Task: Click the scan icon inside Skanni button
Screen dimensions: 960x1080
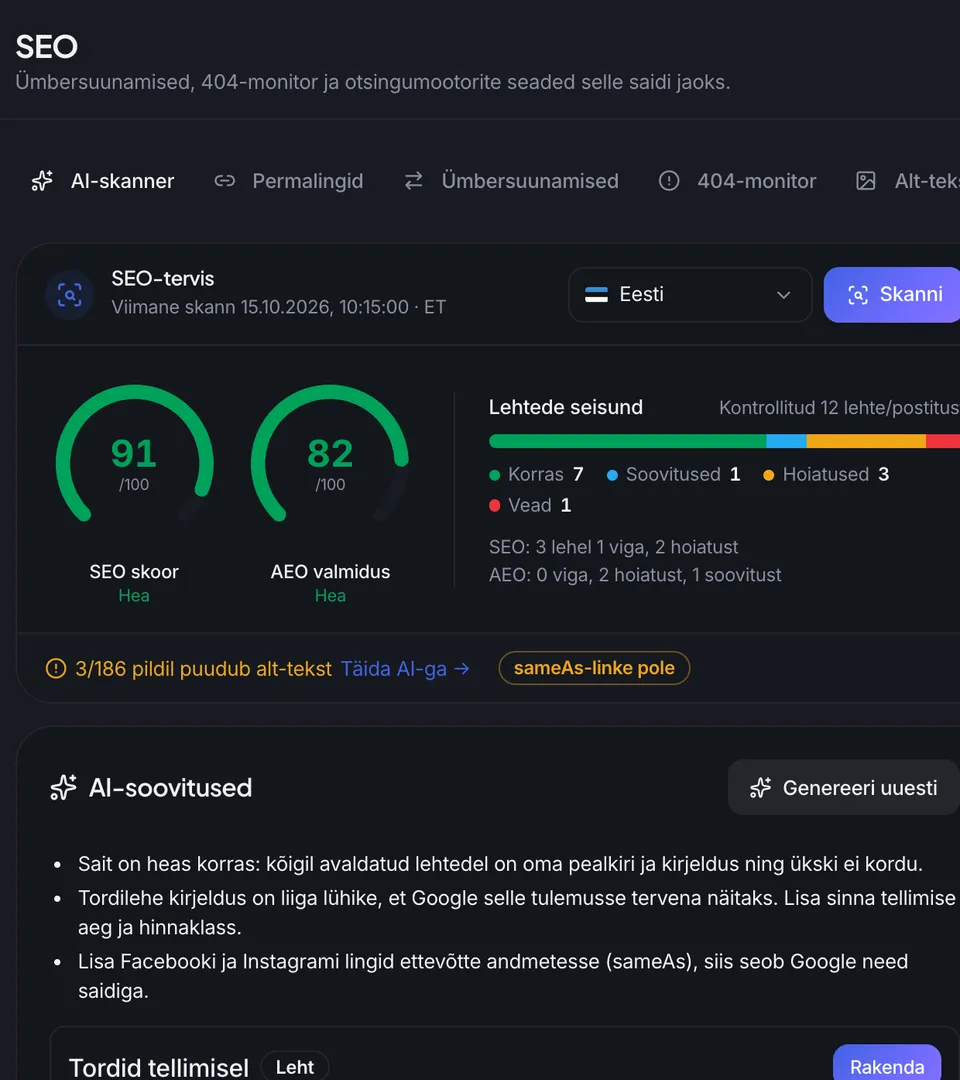Action: tap(858, 295)
